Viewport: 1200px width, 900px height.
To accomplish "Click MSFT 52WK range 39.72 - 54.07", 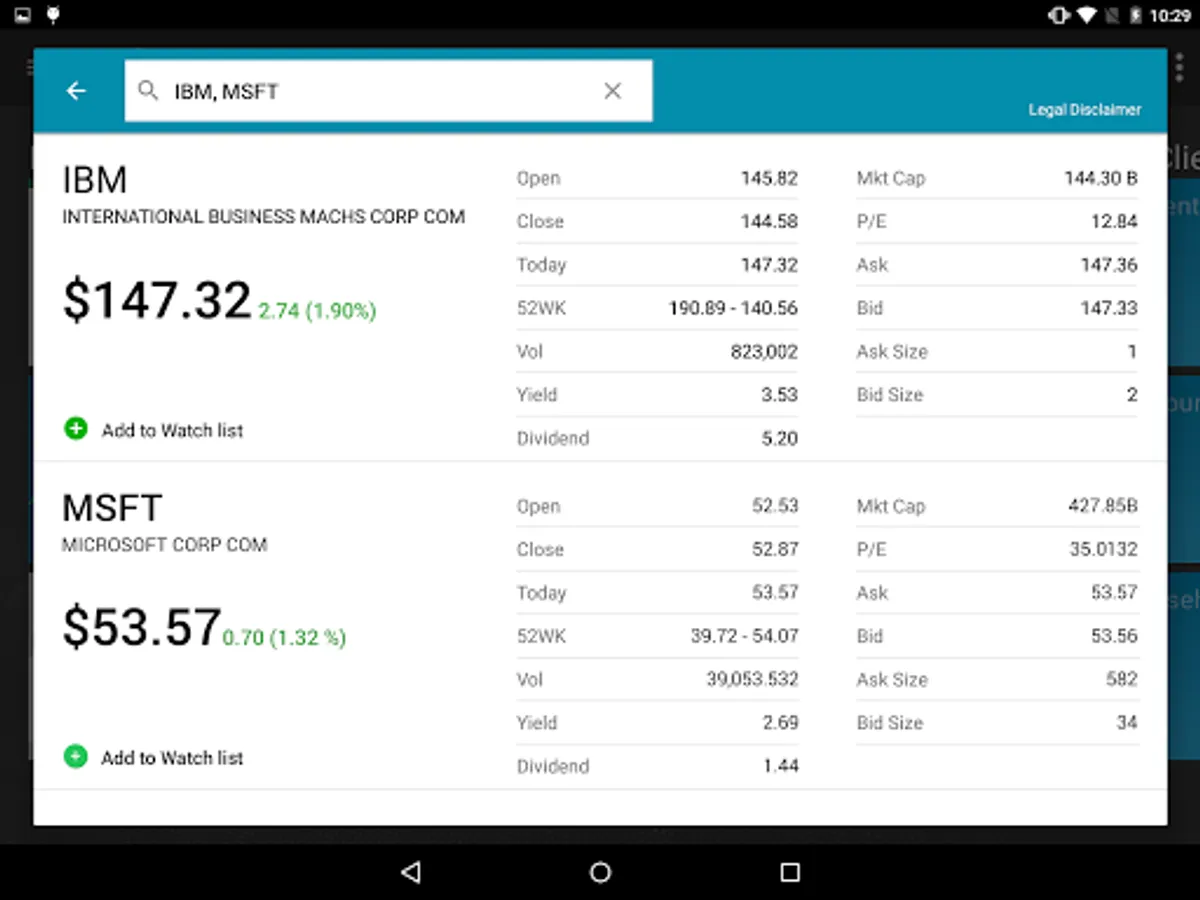I will 744,636.
